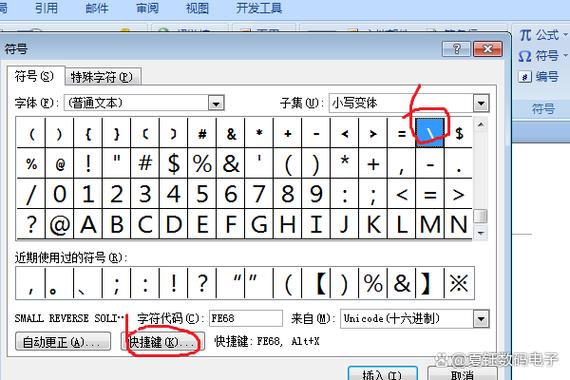Image resolution: width=570 pixels, height=380 pixels.
Task: Pick the 、 enumeration comma from recently used
Action: pyautogui.click(x=88, y=283)
